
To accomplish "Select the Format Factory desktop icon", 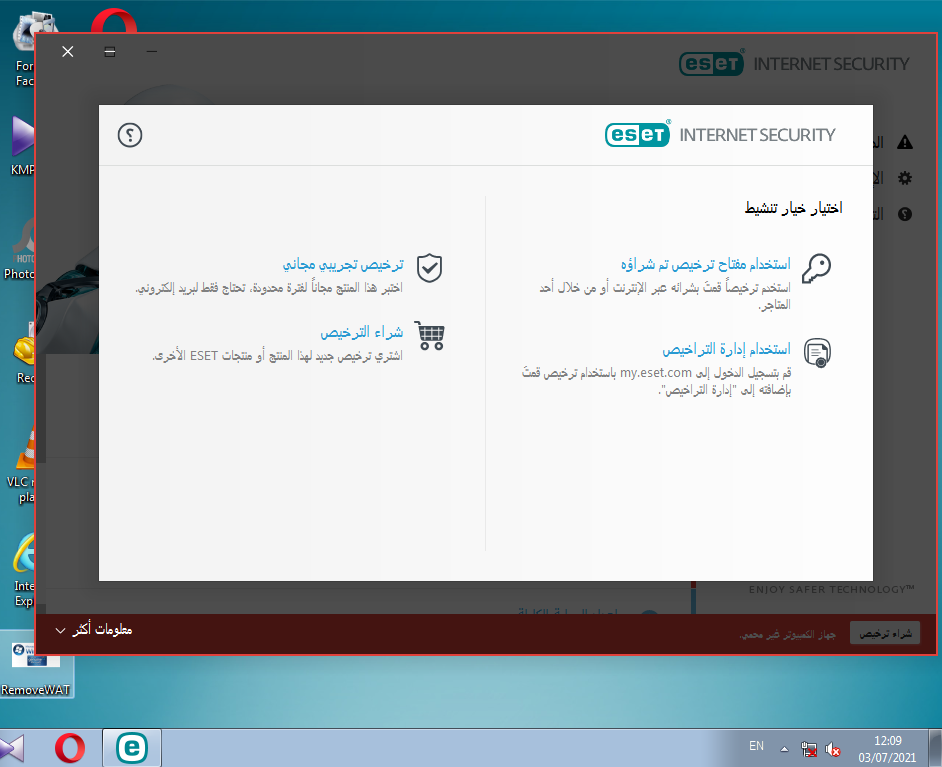I will tap(23, 49).
